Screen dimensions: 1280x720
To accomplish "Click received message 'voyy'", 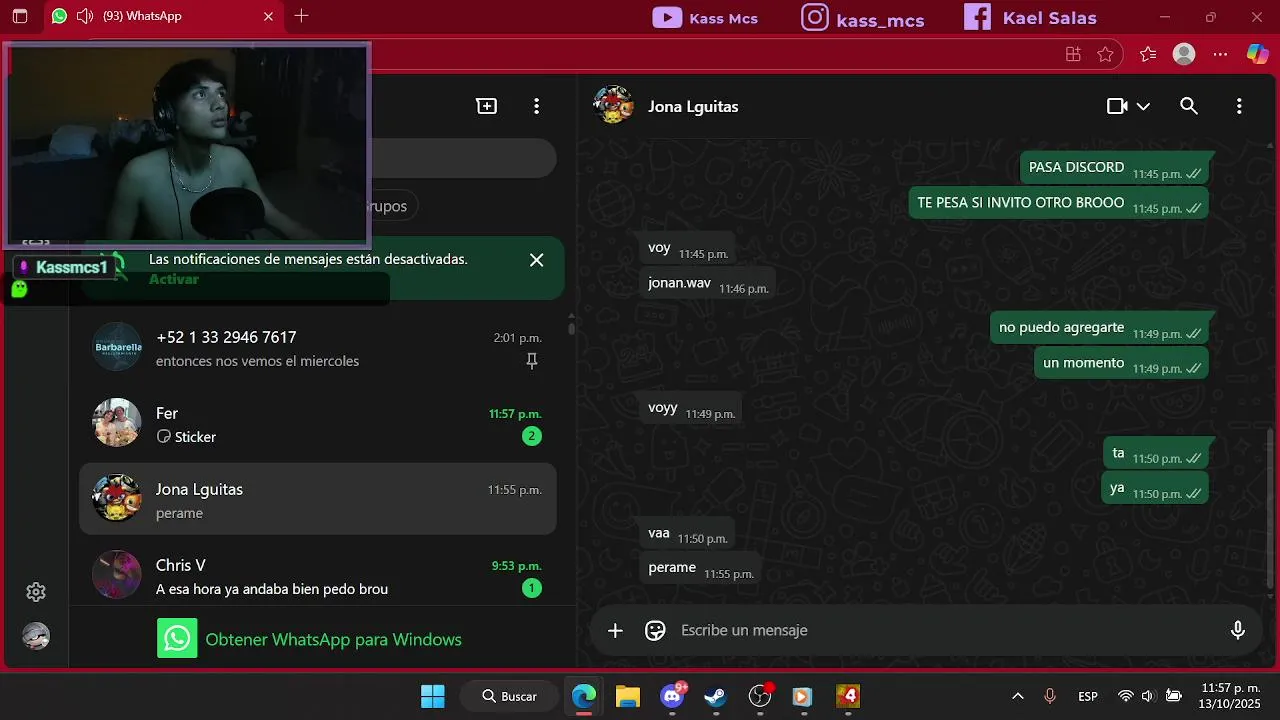I will (x=690, y=408).
